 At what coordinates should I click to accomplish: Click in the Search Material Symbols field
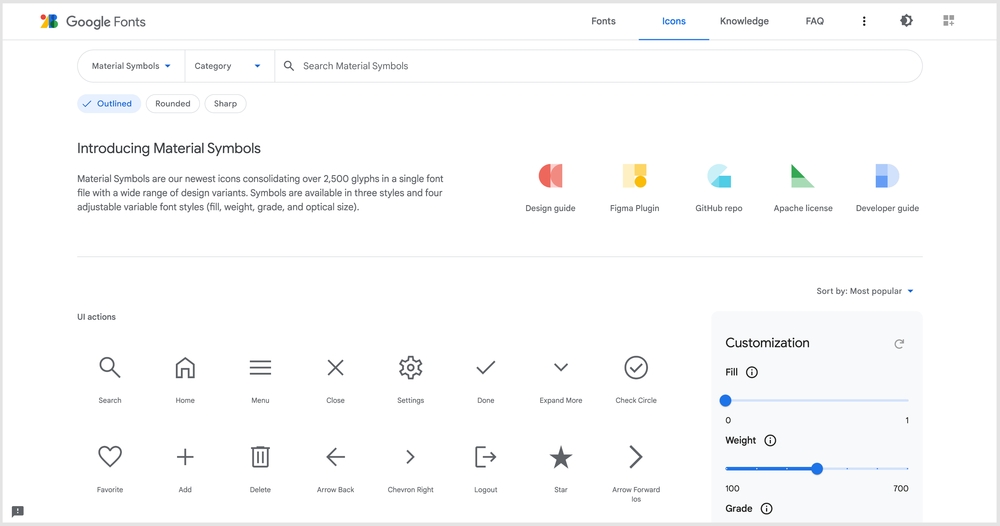pos(598,66)
